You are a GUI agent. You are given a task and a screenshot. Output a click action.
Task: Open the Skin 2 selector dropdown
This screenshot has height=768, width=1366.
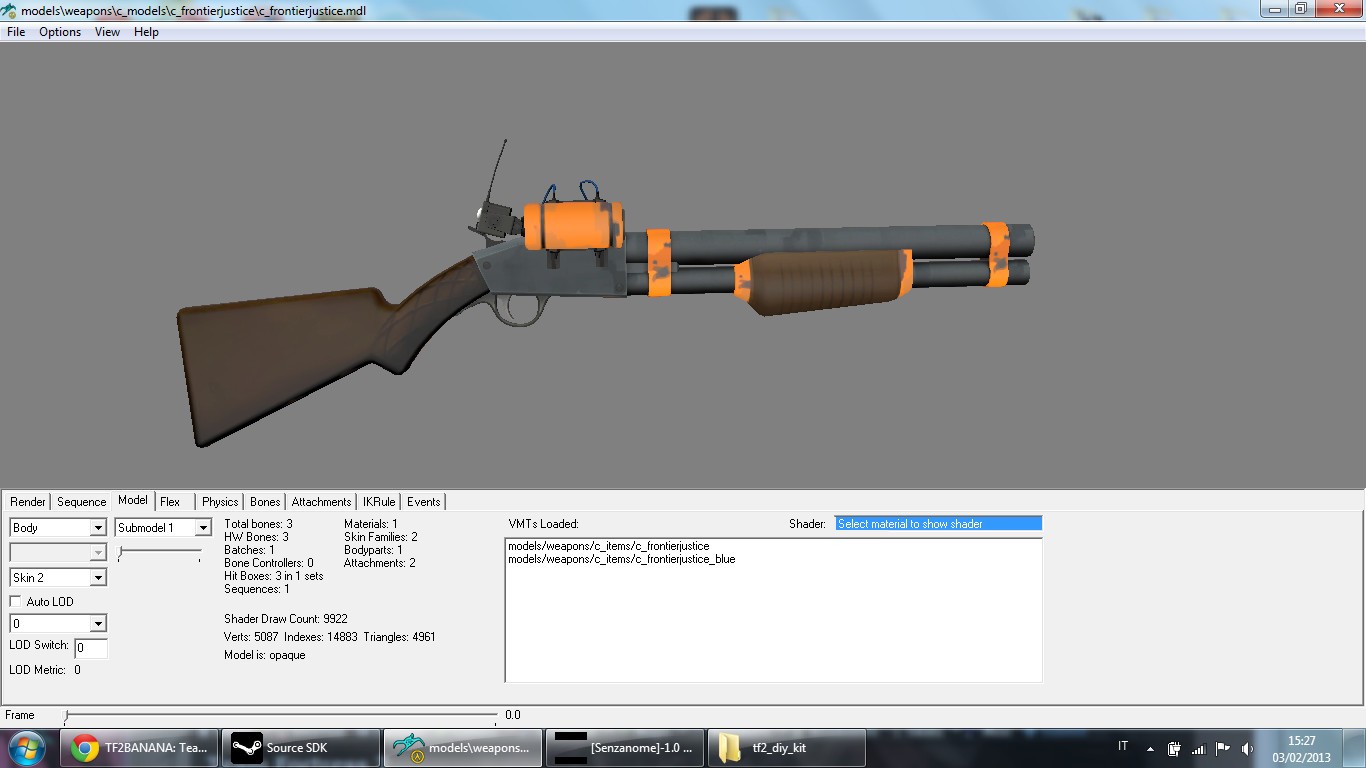95,577
